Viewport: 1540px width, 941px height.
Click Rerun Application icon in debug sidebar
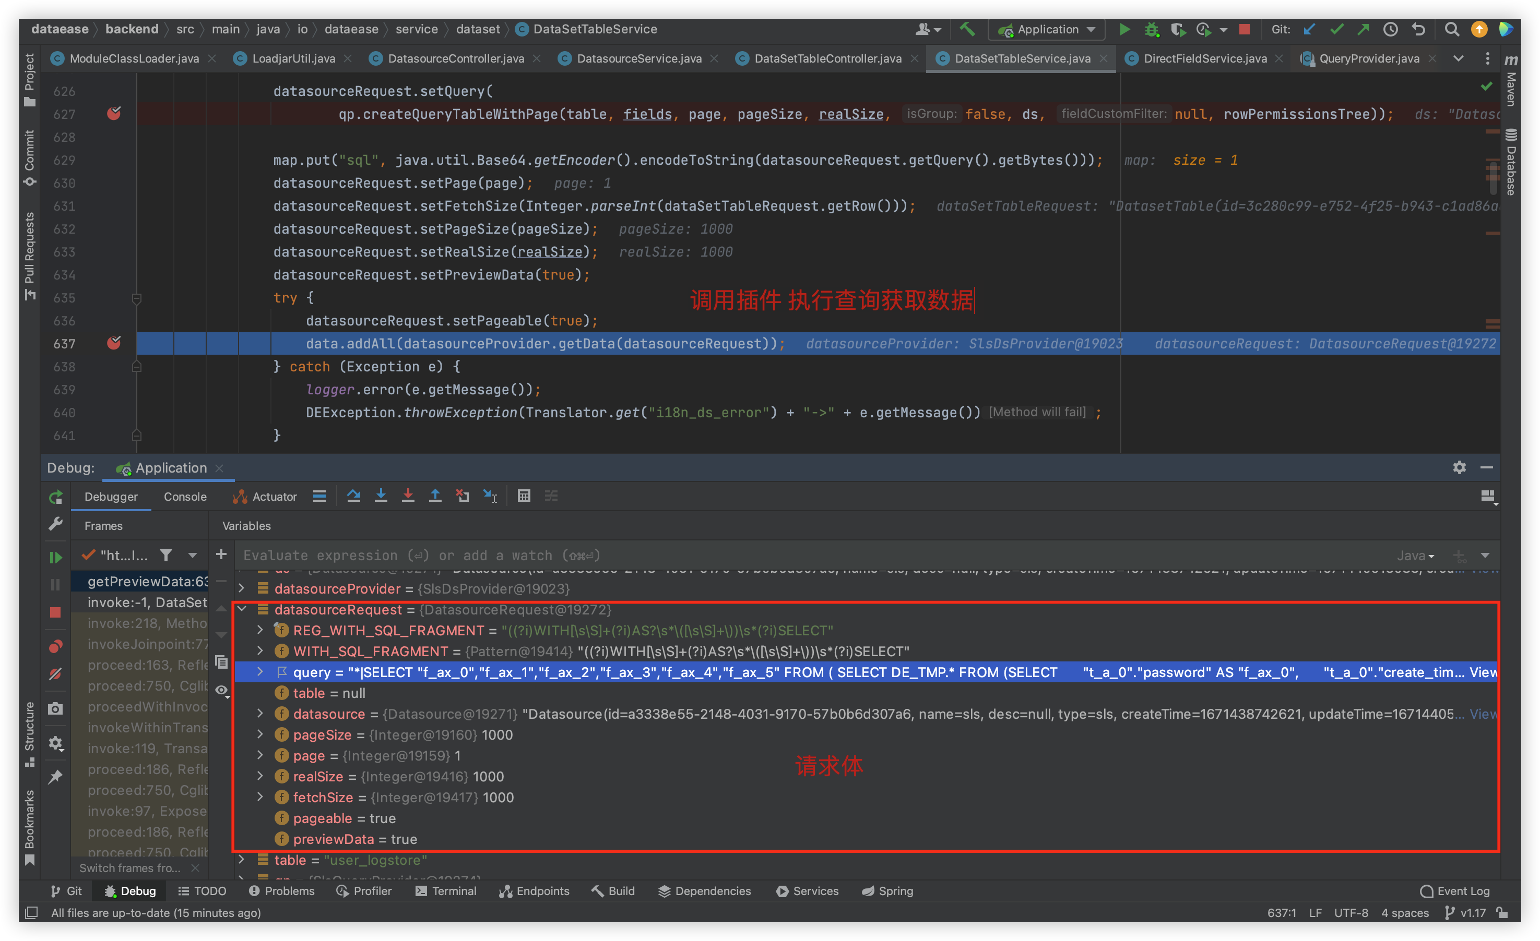point(56,498)
